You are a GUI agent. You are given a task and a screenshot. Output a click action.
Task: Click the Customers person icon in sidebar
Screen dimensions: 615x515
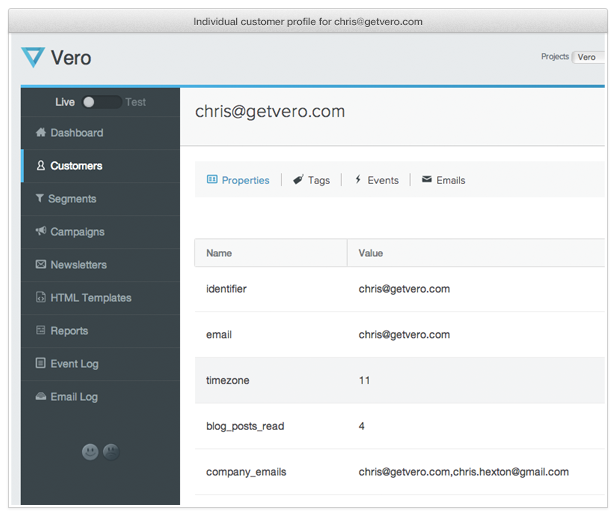pyautogui.click(x=40, y=166)
